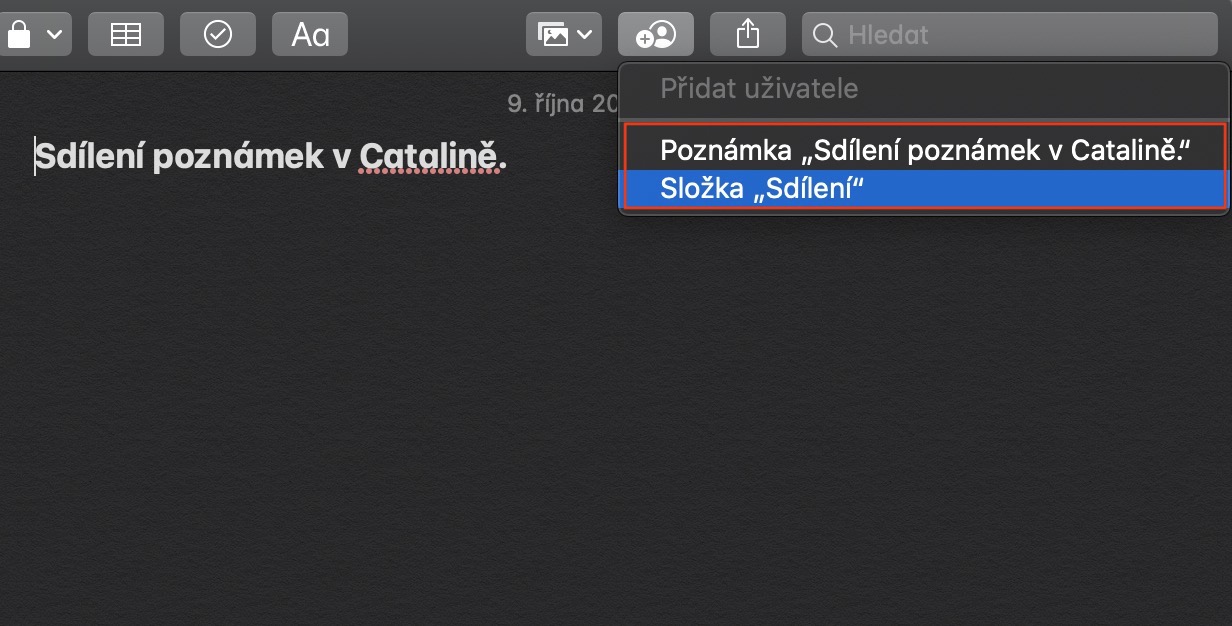Click the magnifying glass search icon
Viewport: 1232px width, 626px height.
coord(825,35)
